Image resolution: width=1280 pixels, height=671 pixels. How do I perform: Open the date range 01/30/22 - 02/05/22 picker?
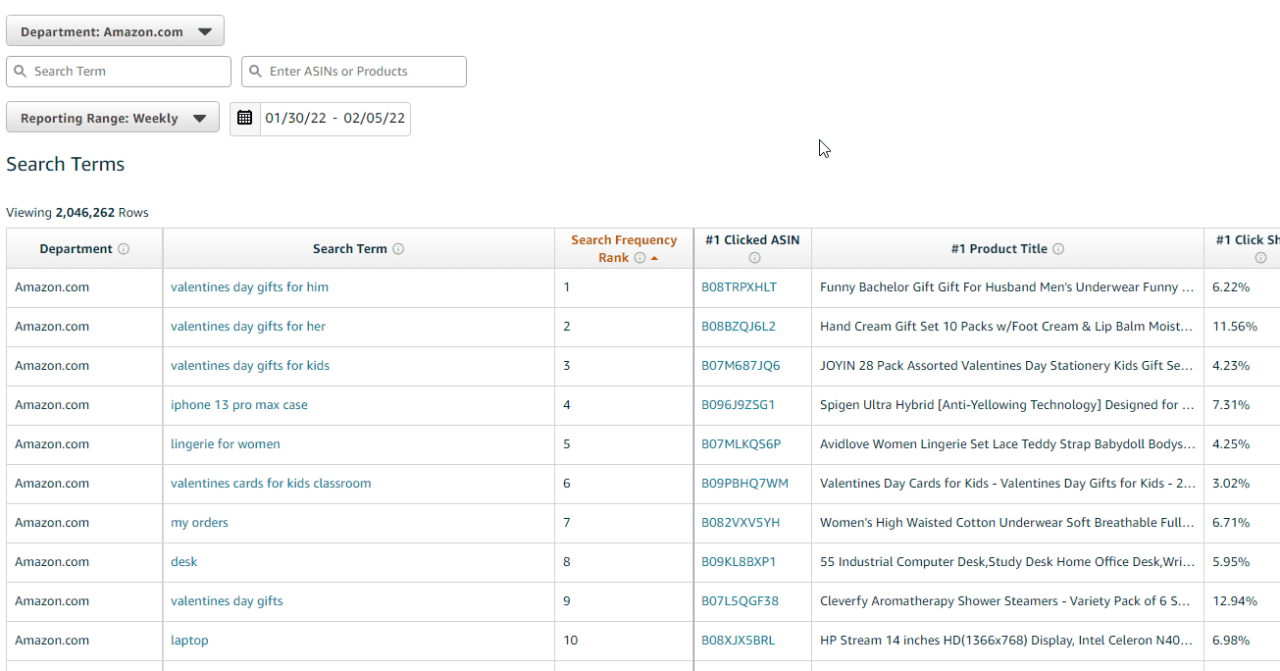(x=334, y=118)
